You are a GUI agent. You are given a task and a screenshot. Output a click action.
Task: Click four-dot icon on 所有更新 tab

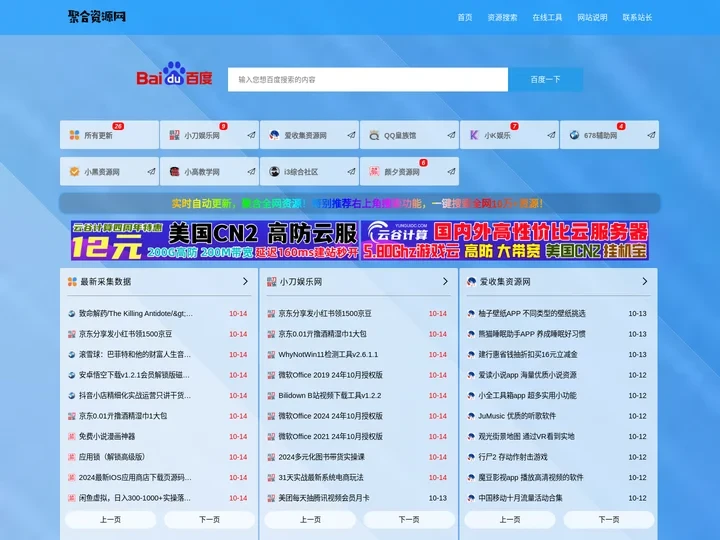tap(74, 135)
